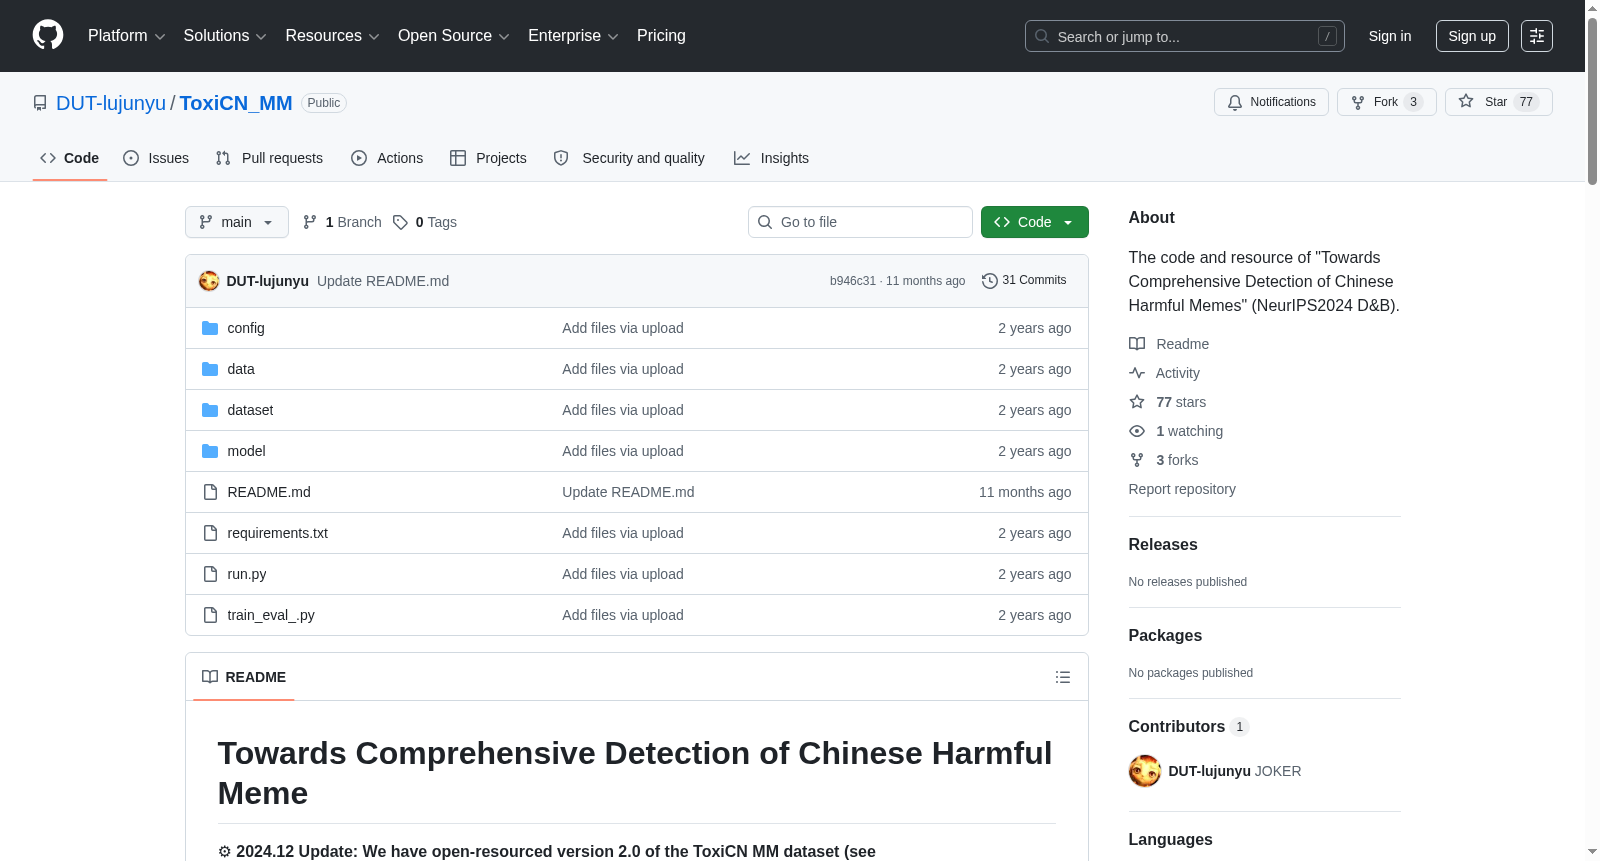Open the main branch selector dropdown
The image size is (1600, 861).
[x=237, y=222]
